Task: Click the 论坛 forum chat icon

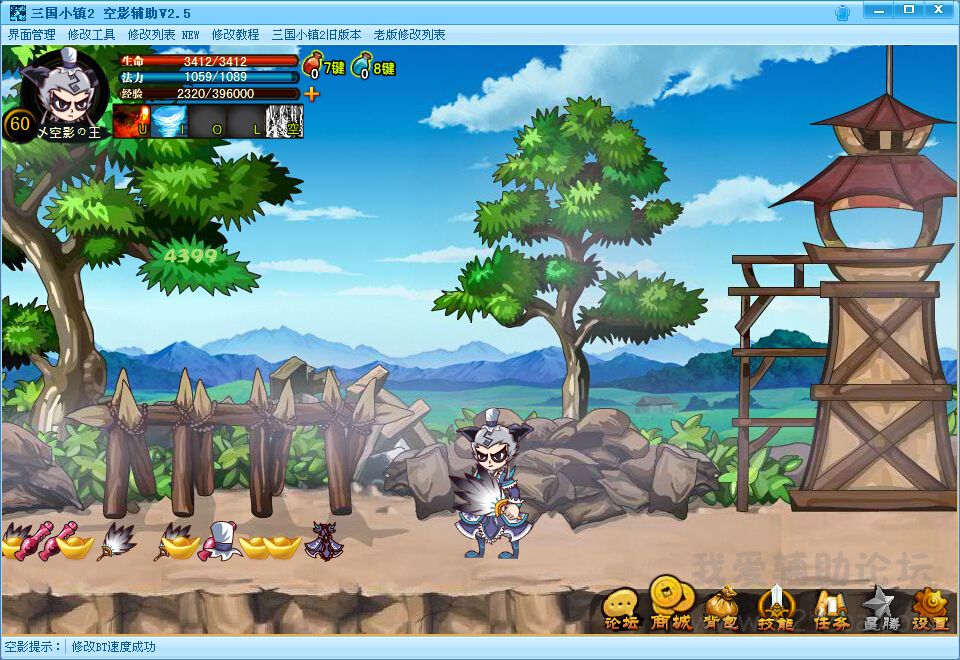Action: 621,611
